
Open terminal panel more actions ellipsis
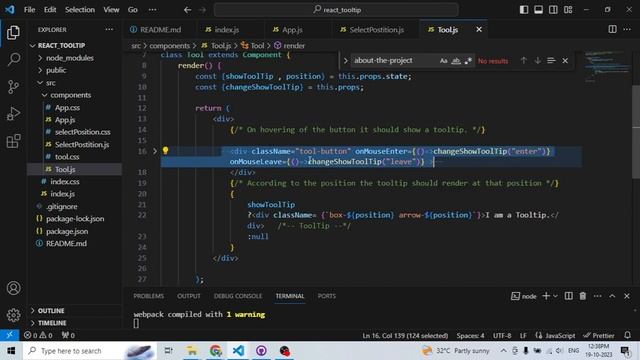[x=597, y=296]
